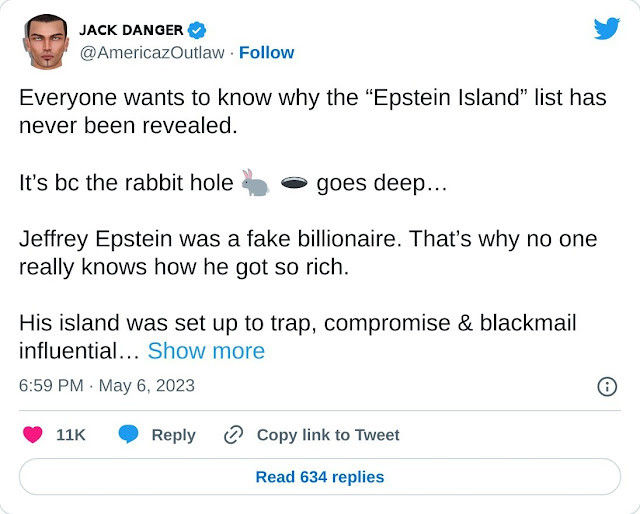Click the hole emoji in the tweet
This screenshot has height=514, width=640.
click(294, 183)
